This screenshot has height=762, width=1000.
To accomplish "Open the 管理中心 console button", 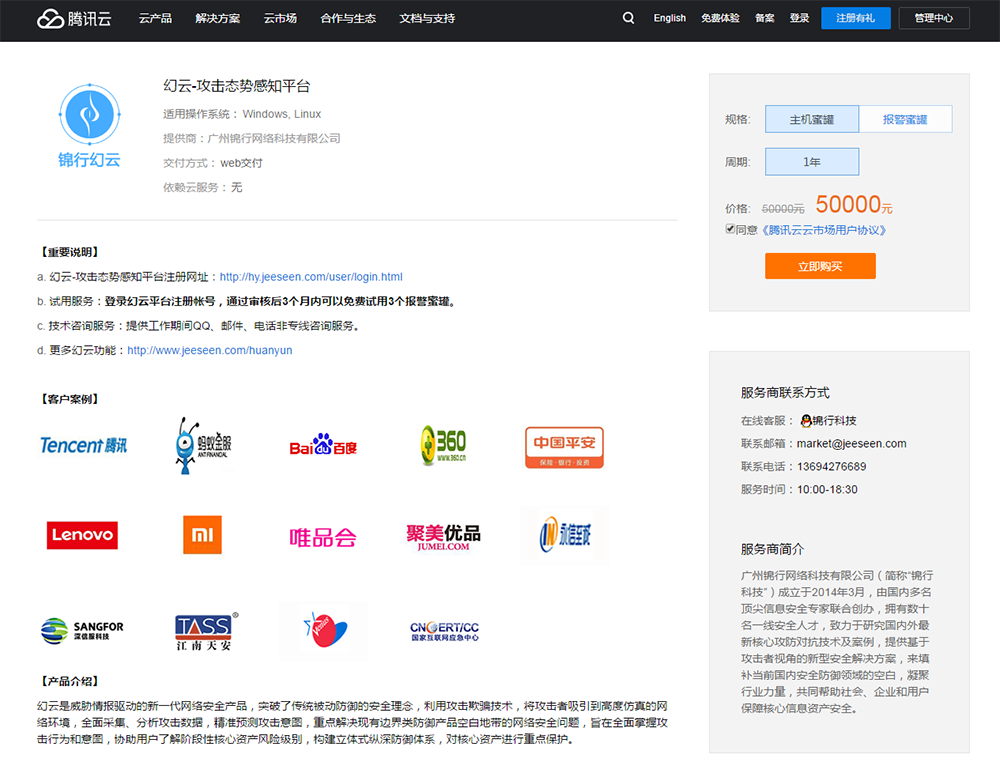I will tap(934, 18).
